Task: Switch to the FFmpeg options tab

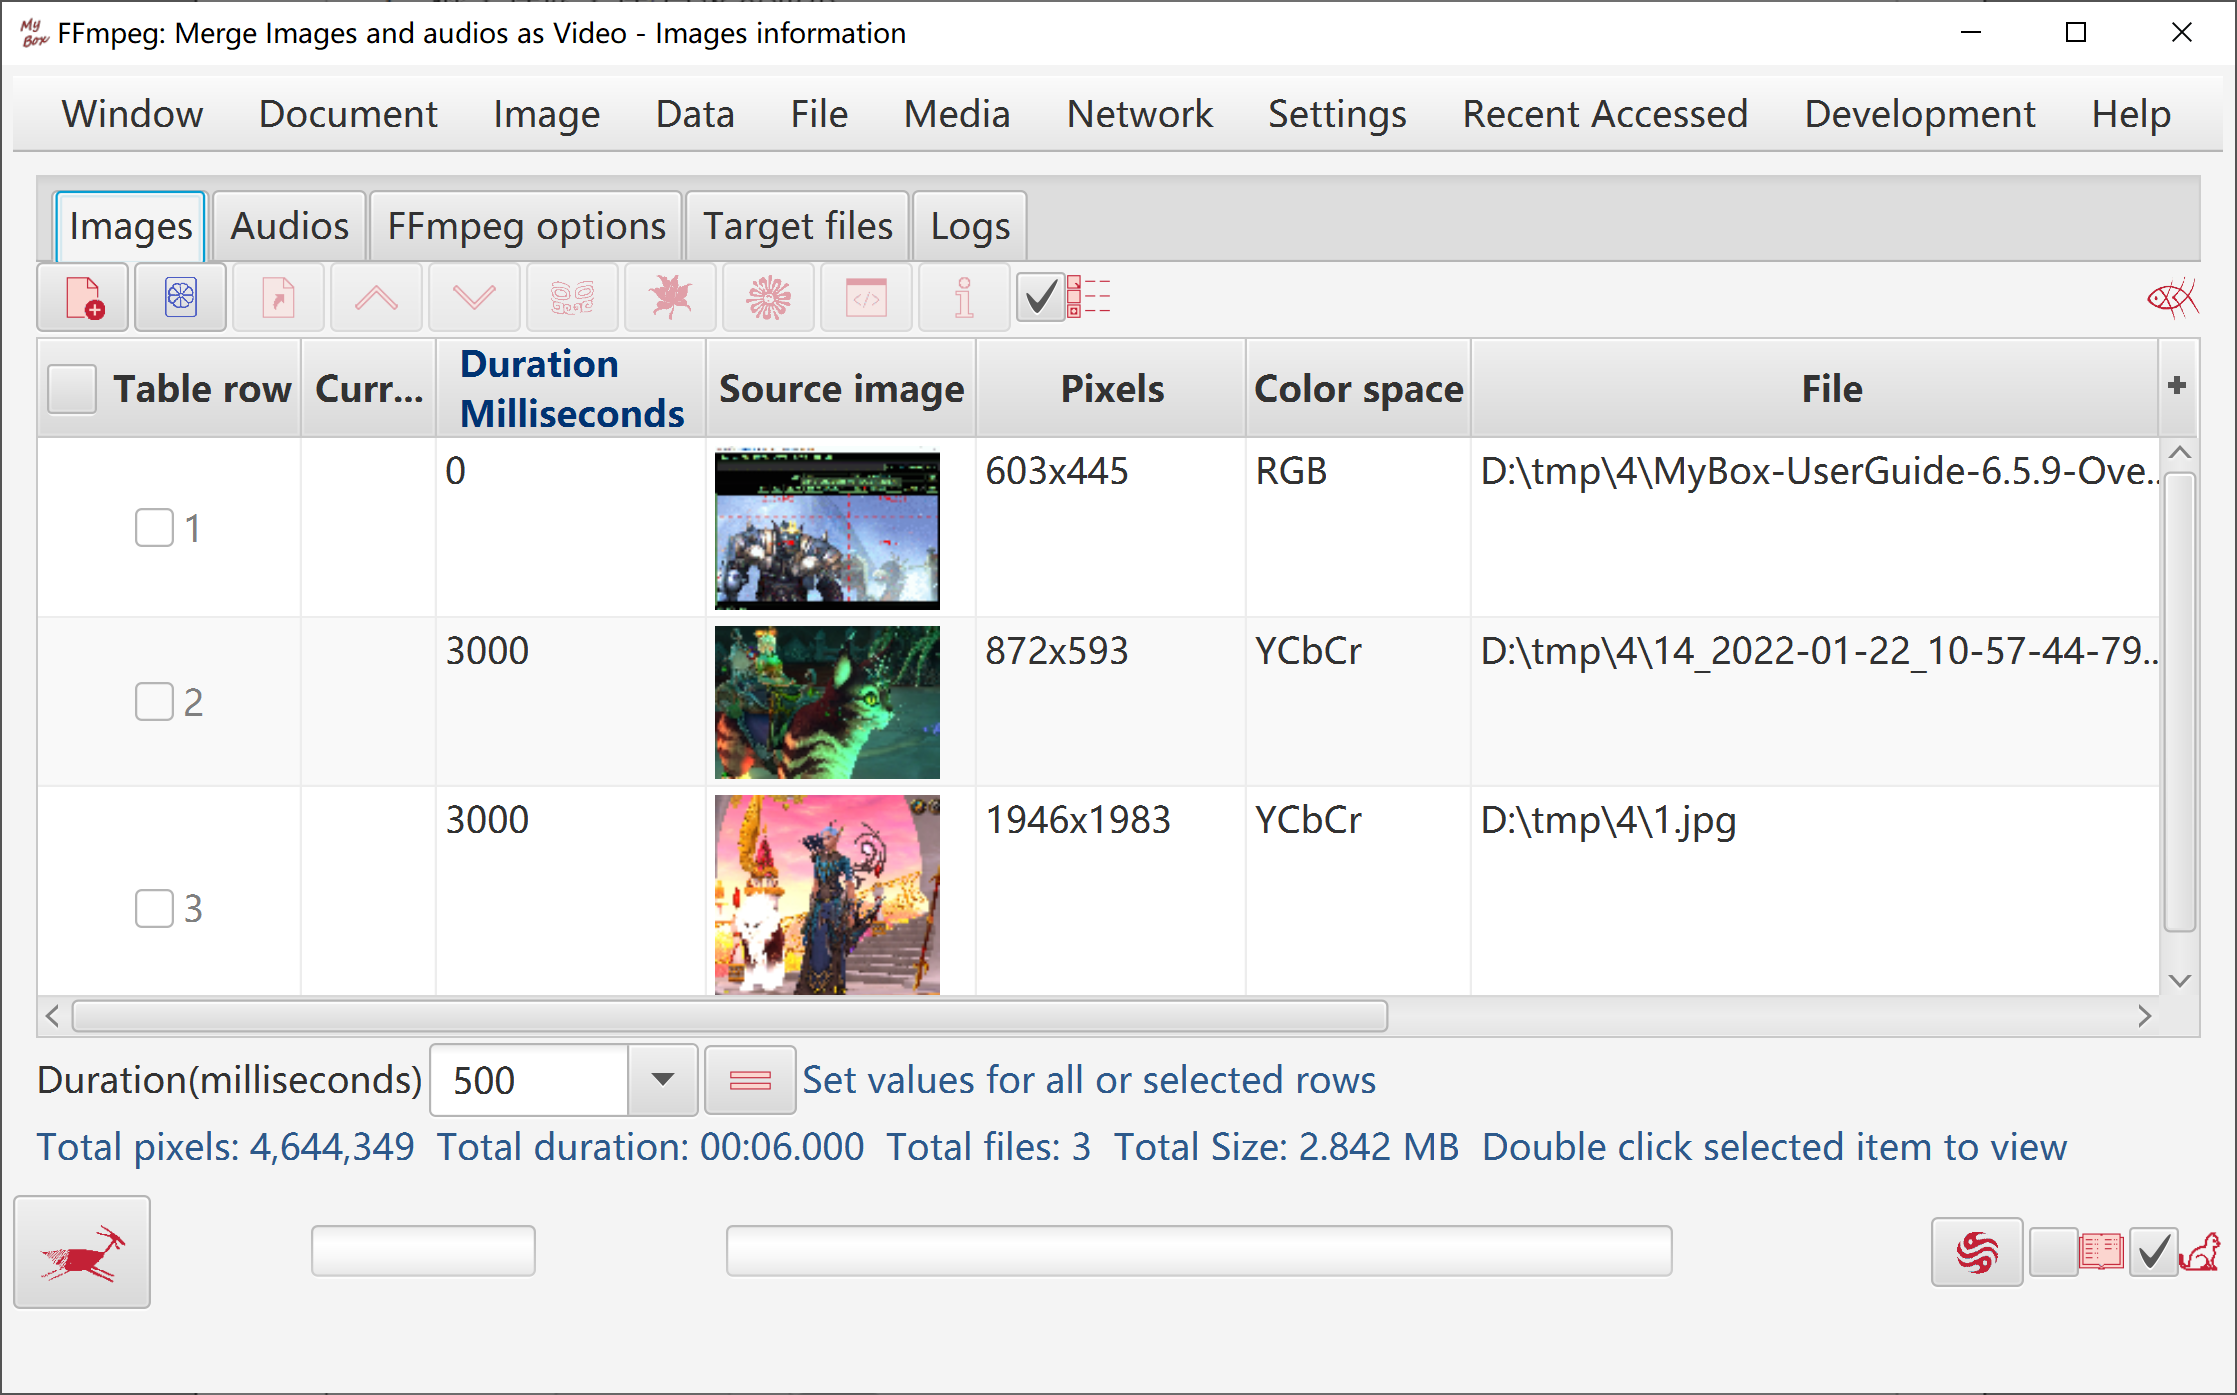Action: (x=526, y=226)
